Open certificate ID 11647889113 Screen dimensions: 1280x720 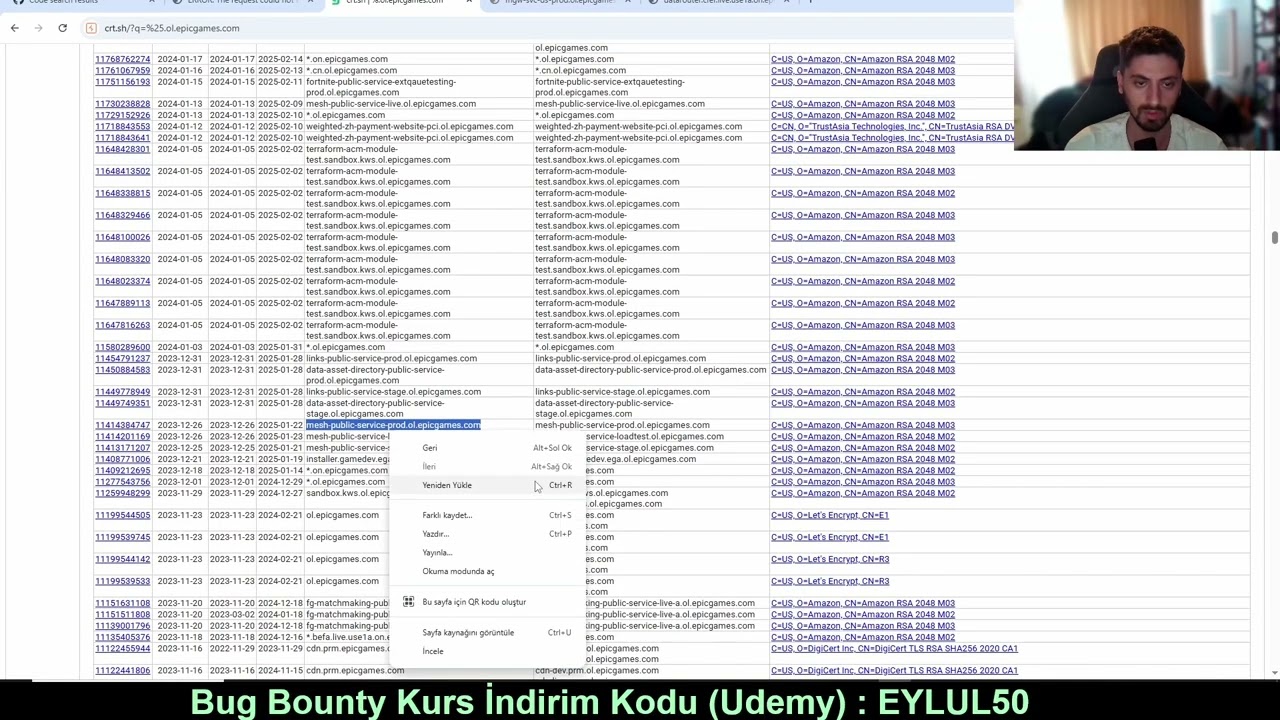tap(123, 303)
